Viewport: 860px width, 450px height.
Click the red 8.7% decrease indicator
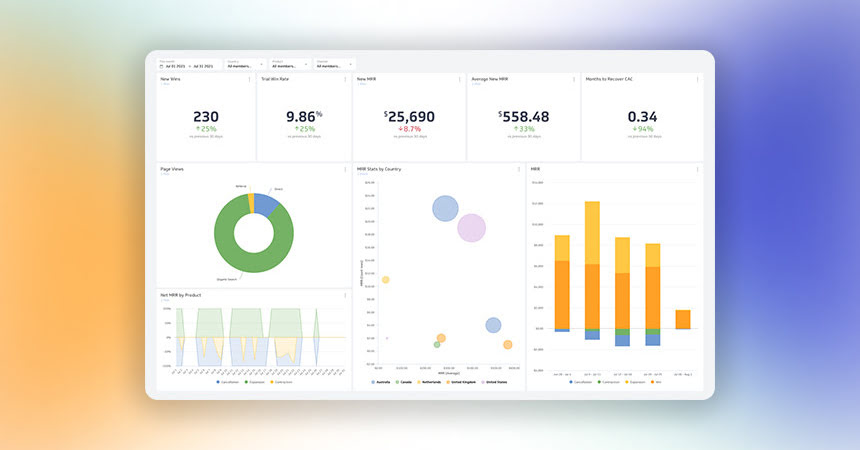410,129
